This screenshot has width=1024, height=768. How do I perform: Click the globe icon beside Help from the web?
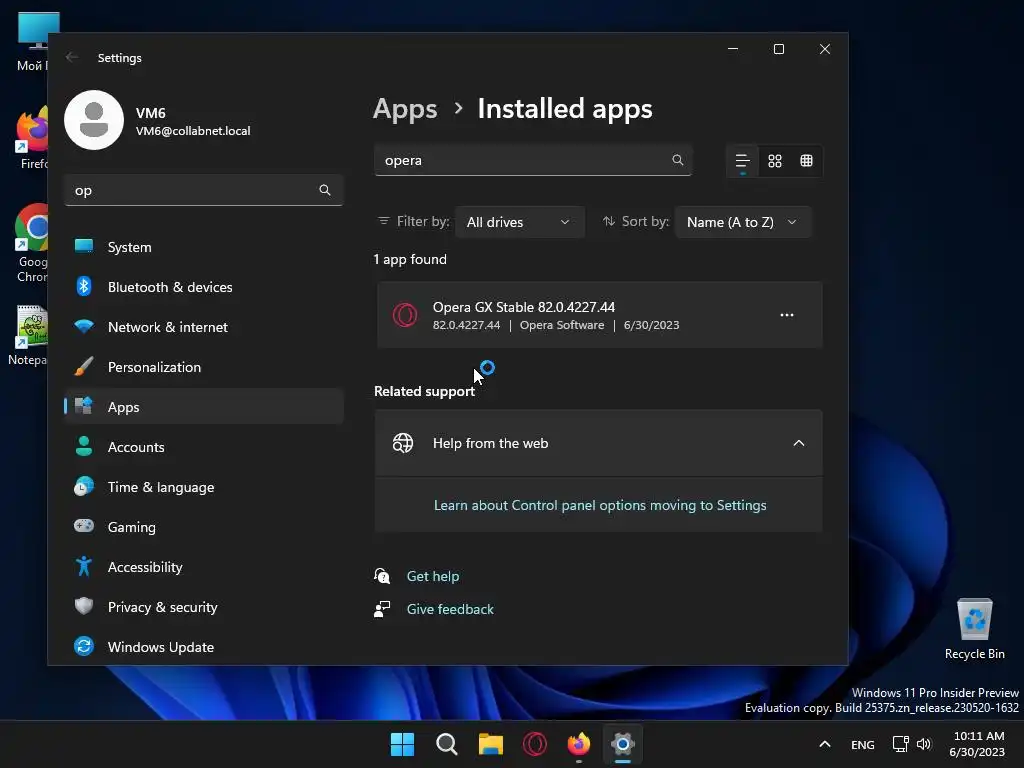(x=402, y=443)
